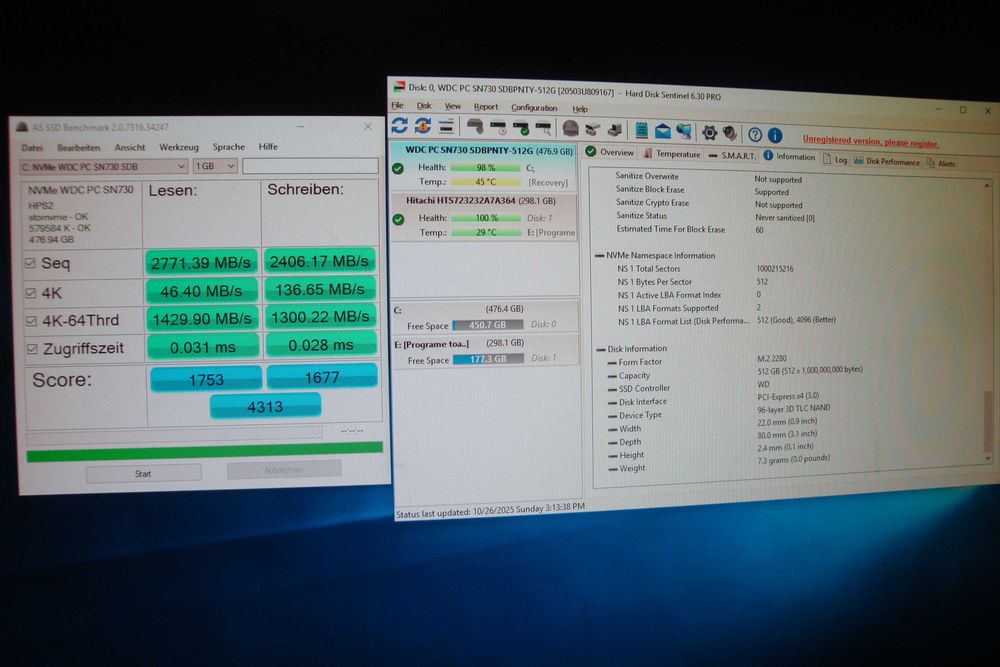Open the Sprache menu
The width and height of the screenshot is (1000, 667).
228,147
